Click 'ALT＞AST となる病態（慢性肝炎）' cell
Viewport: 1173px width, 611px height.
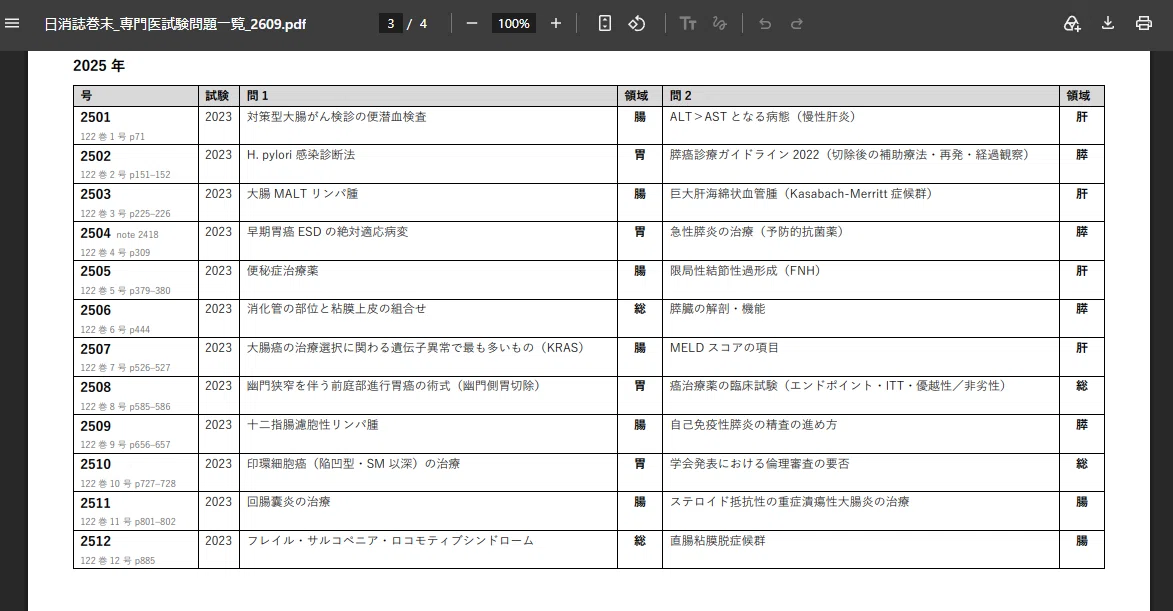762,117
